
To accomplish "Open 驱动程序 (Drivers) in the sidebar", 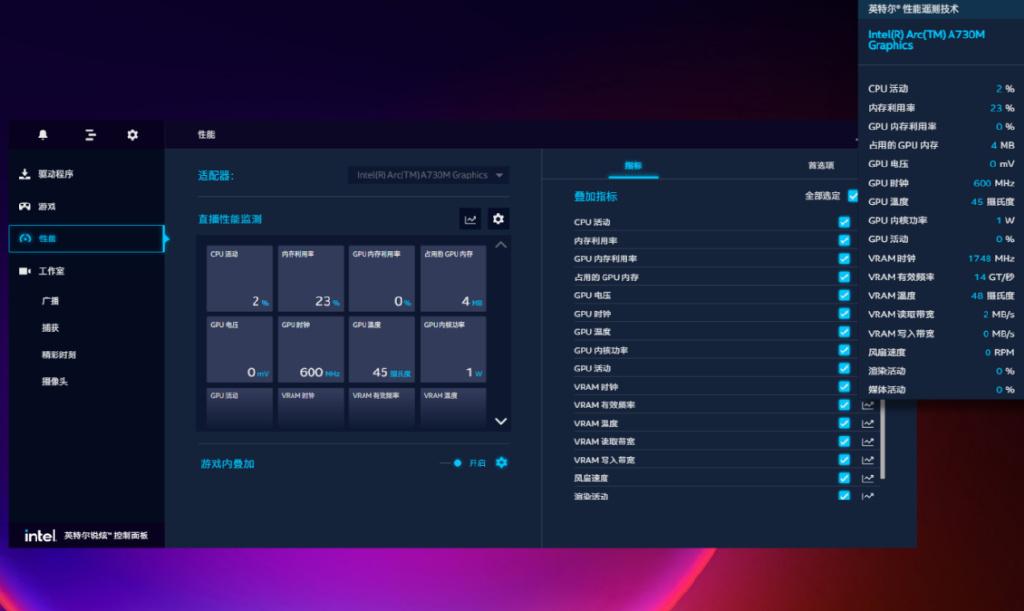I will coord(56,174).
